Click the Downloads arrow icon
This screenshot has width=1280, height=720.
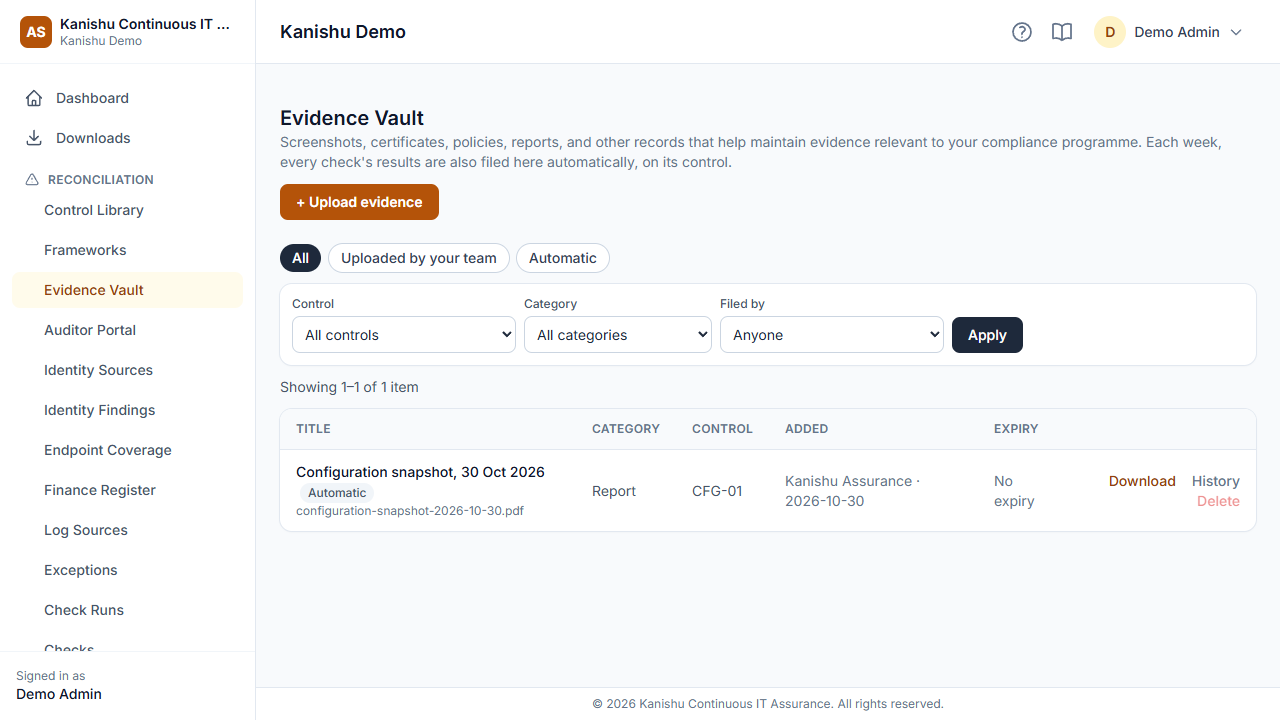coord(34,138)
